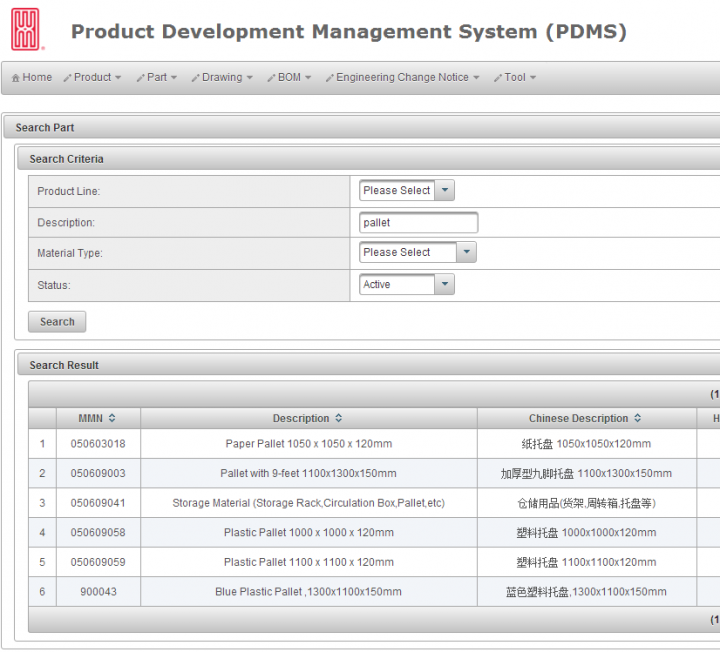720x652 pixels.
Task: Click the PDMS company logo icon
Action: point(27,31)
